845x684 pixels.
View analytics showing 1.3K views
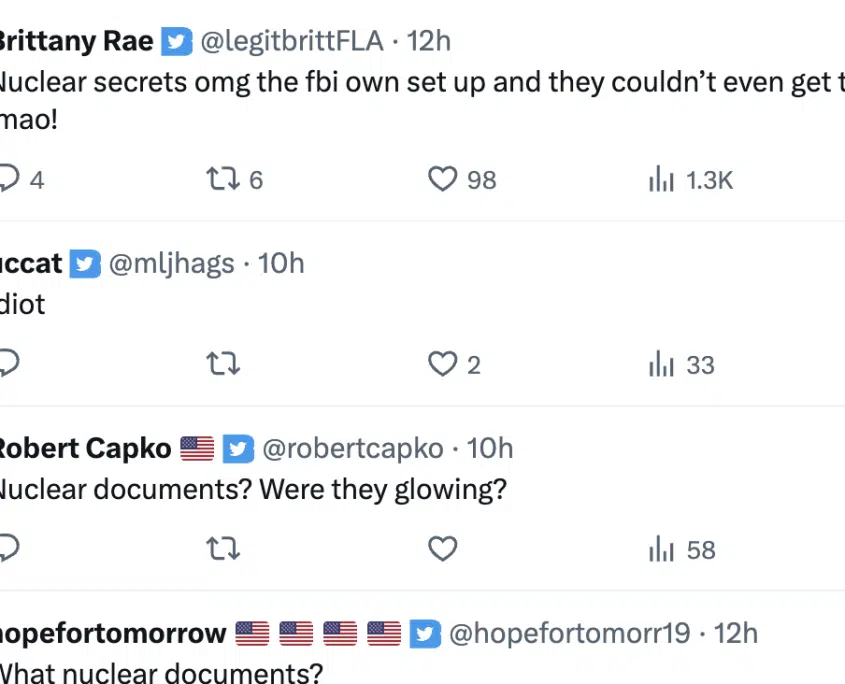coord(691,180)
